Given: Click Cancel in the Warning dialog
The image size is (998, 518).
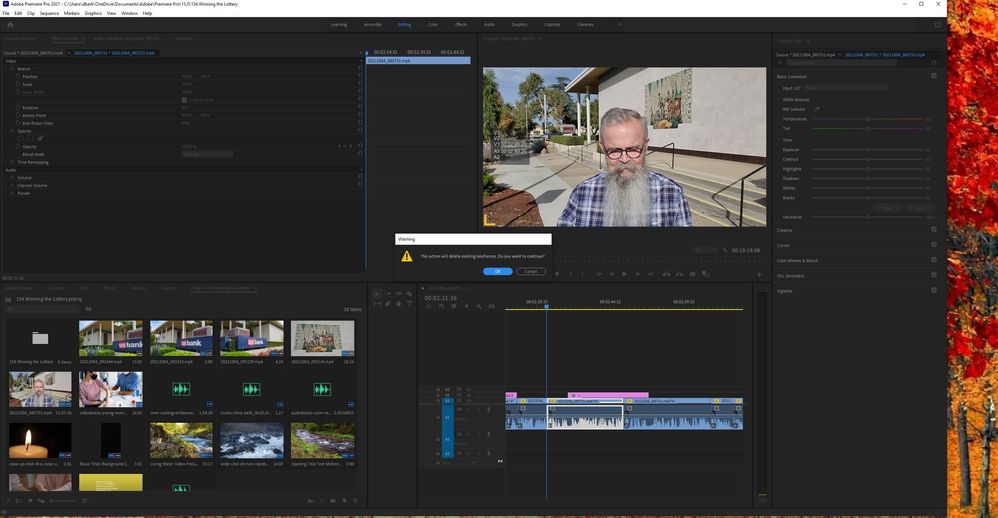Looking at the screenshot, I should pyautogui.click(x=530, y=271).
